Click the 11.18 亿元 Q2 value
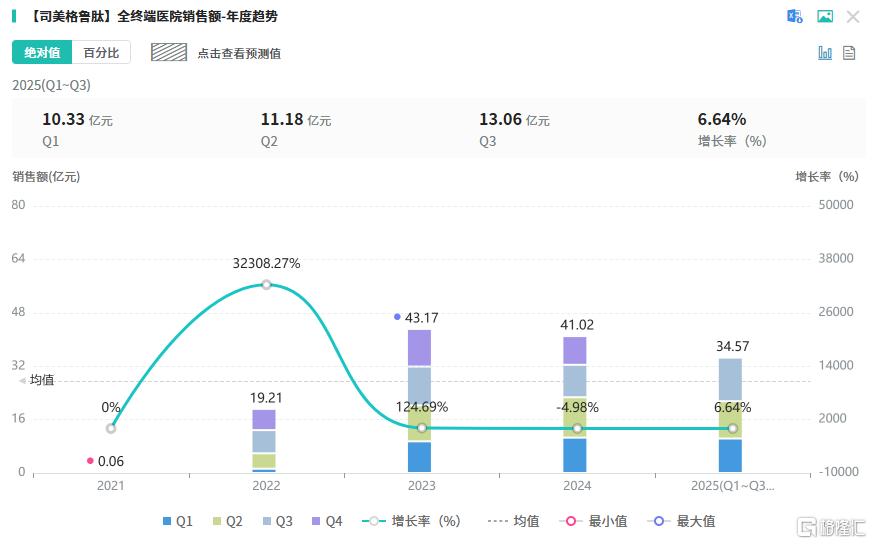 pos(296,120)
